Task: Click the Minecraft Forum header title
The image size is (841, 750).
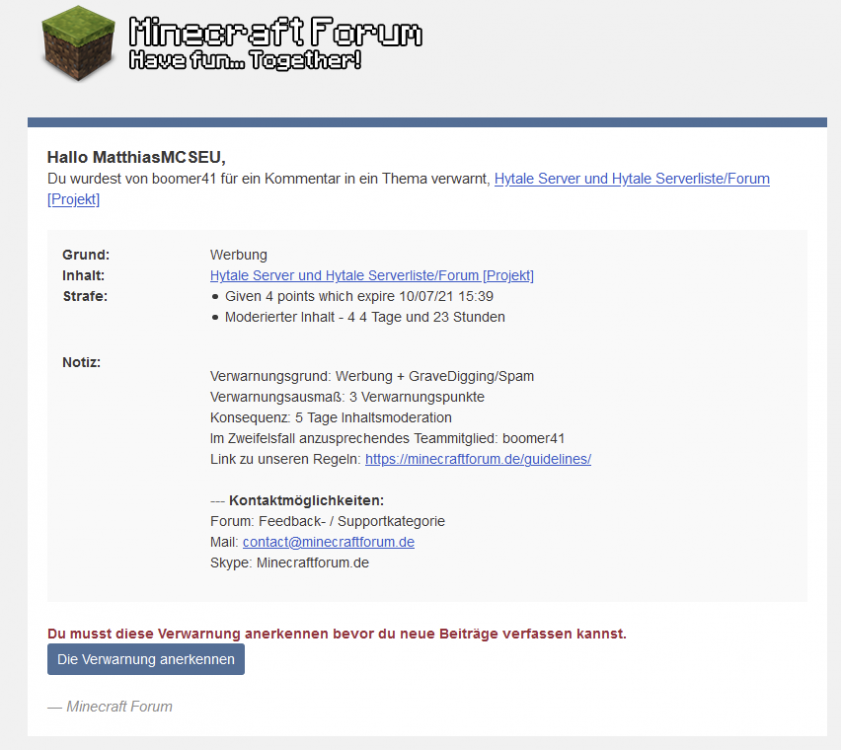Action: coord(276,32)
